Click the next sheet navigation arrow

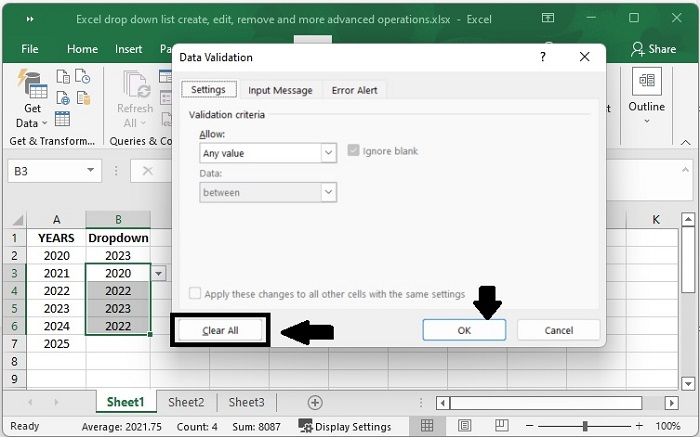tap(56, 403)
